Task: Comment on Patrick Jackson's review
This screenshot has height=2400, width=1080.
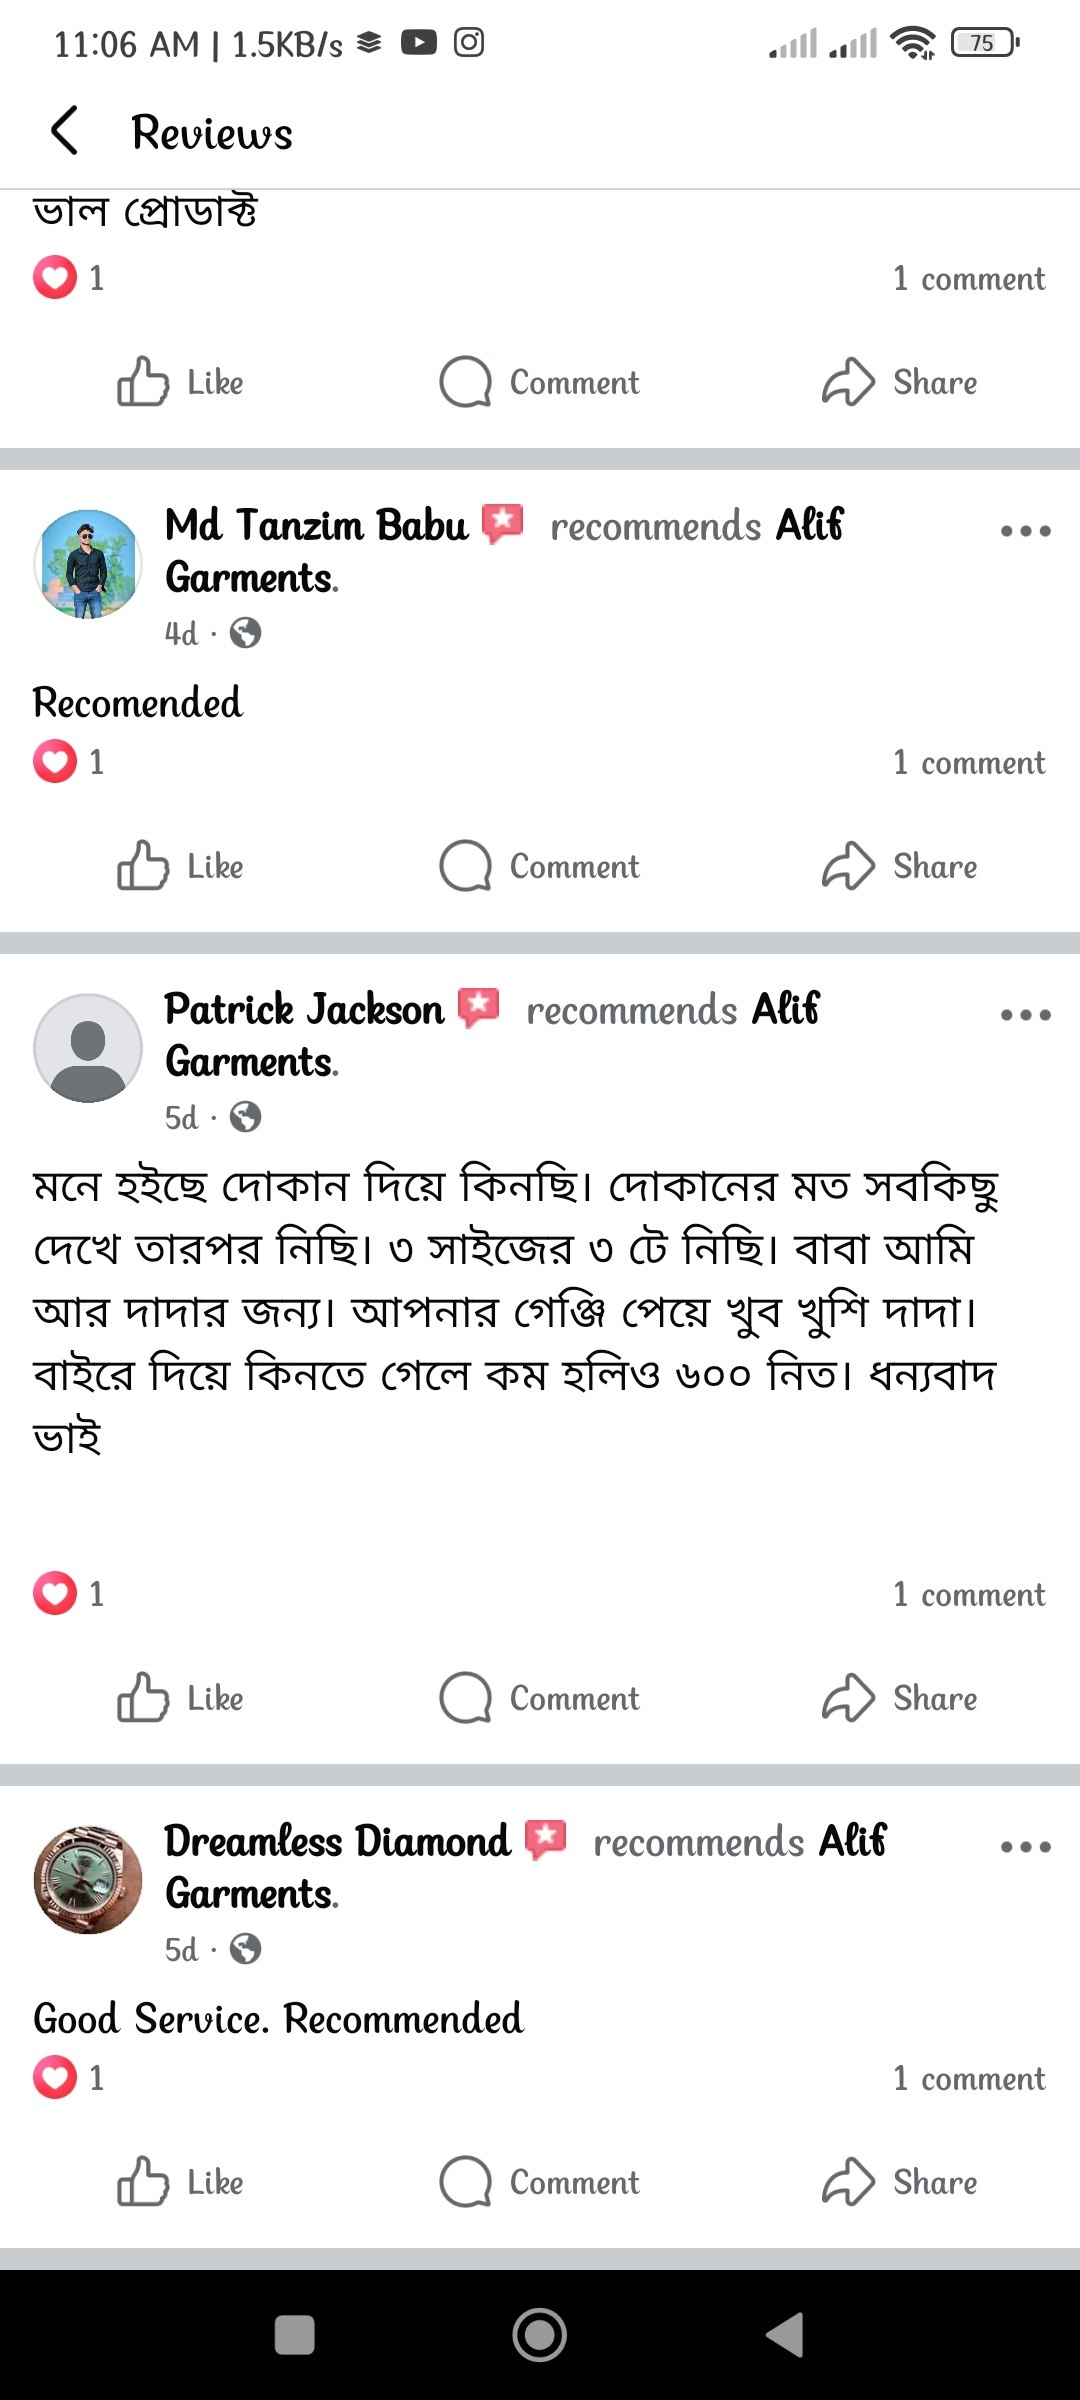Action: coord(540,1698)
